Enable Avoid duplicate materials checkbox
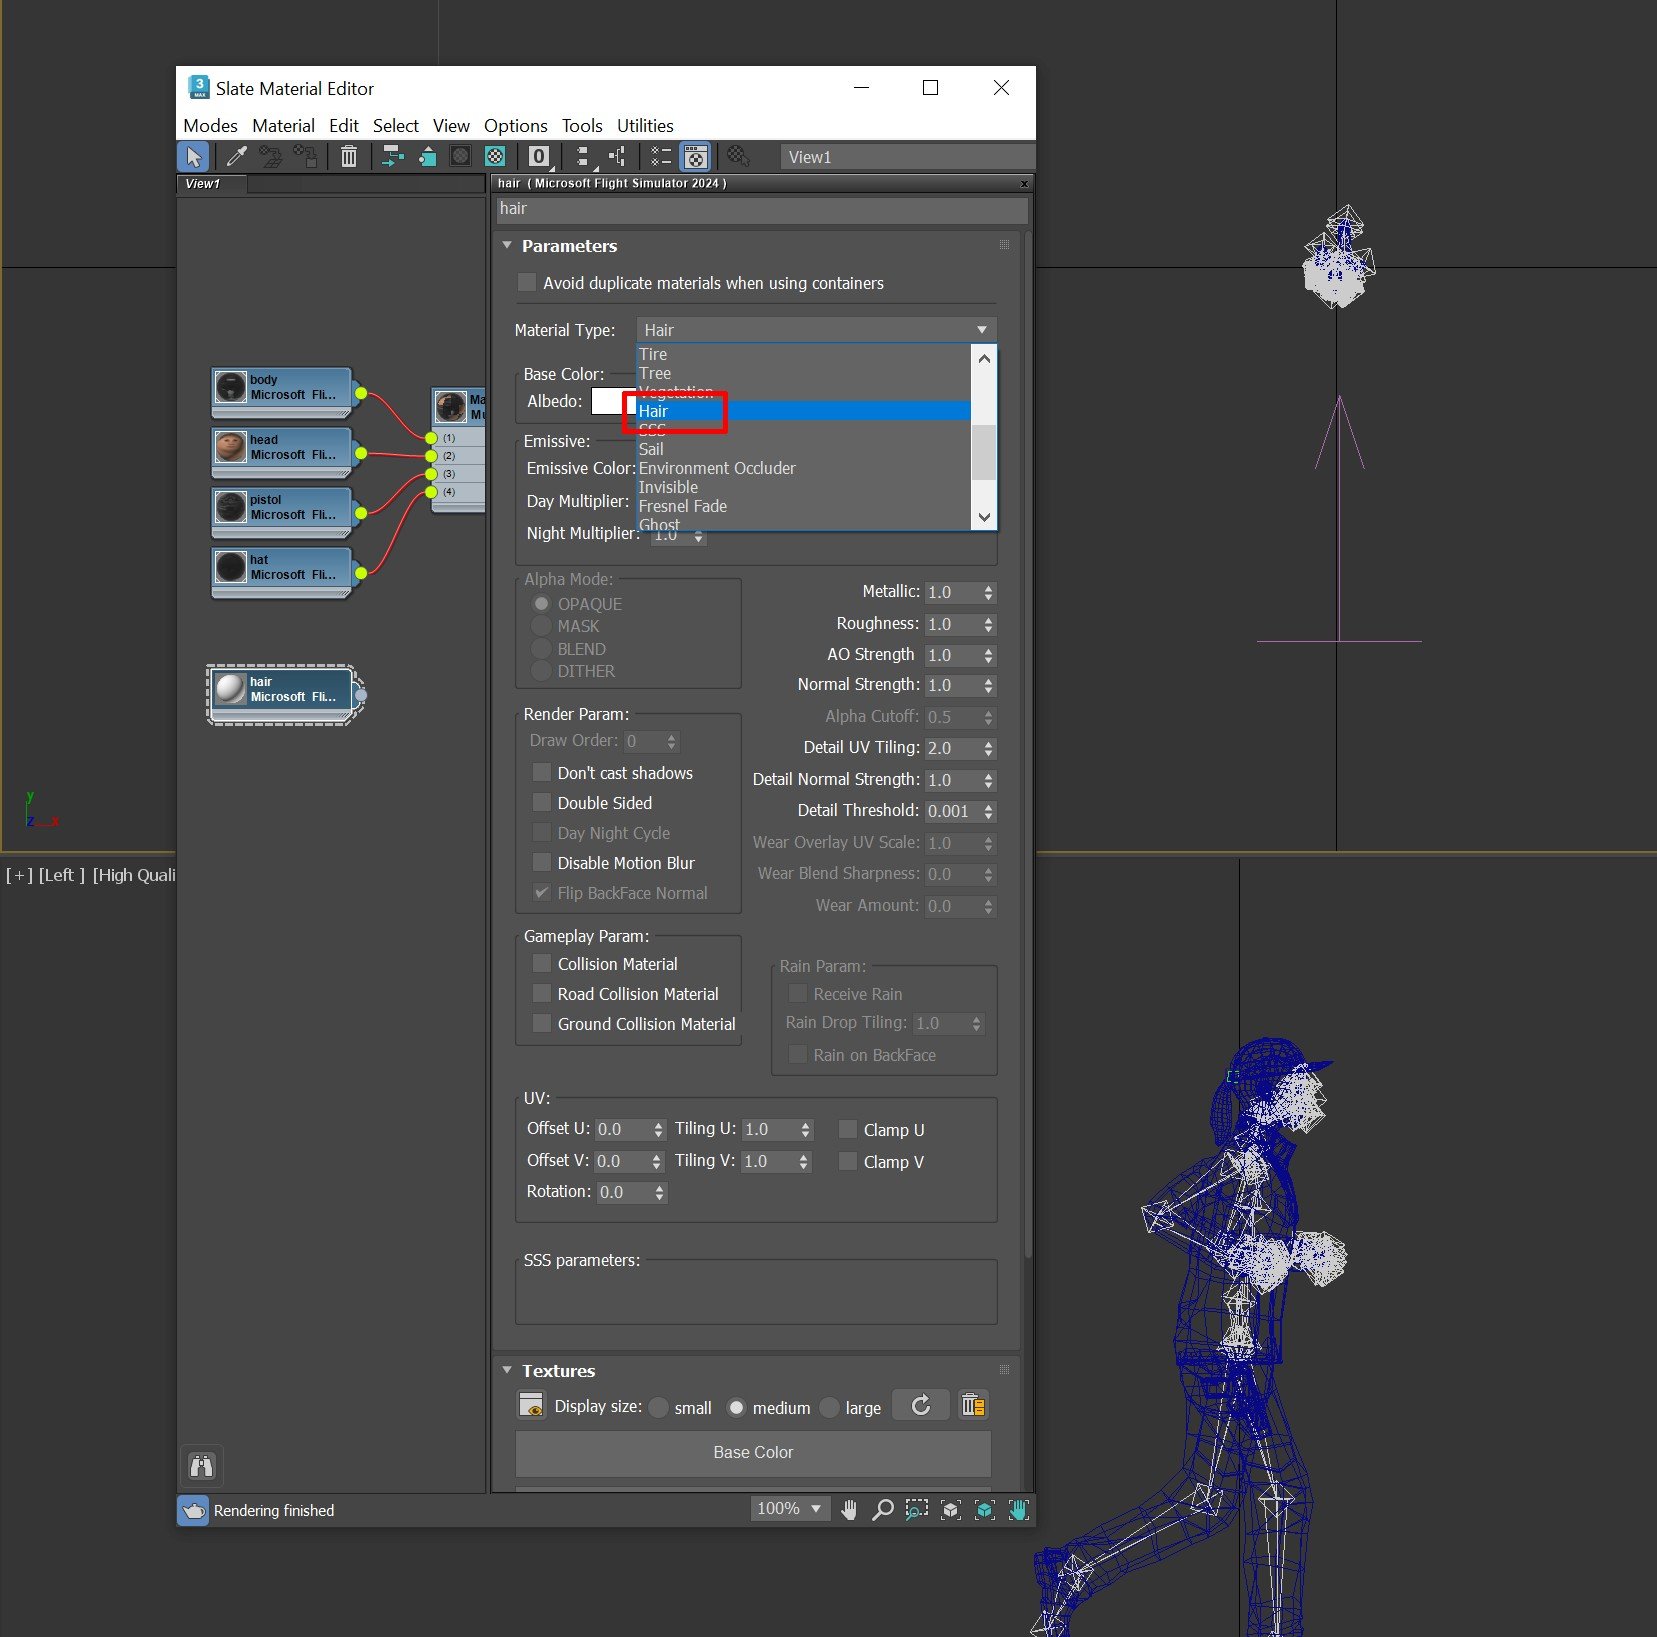 click(527, 283)
